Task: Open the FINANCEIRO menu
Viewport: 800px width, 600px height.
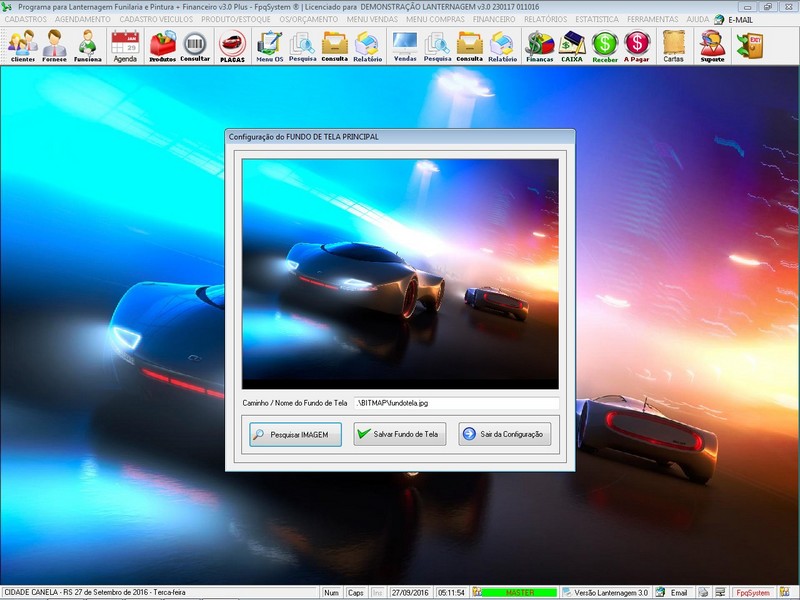Action: point(494,19)
